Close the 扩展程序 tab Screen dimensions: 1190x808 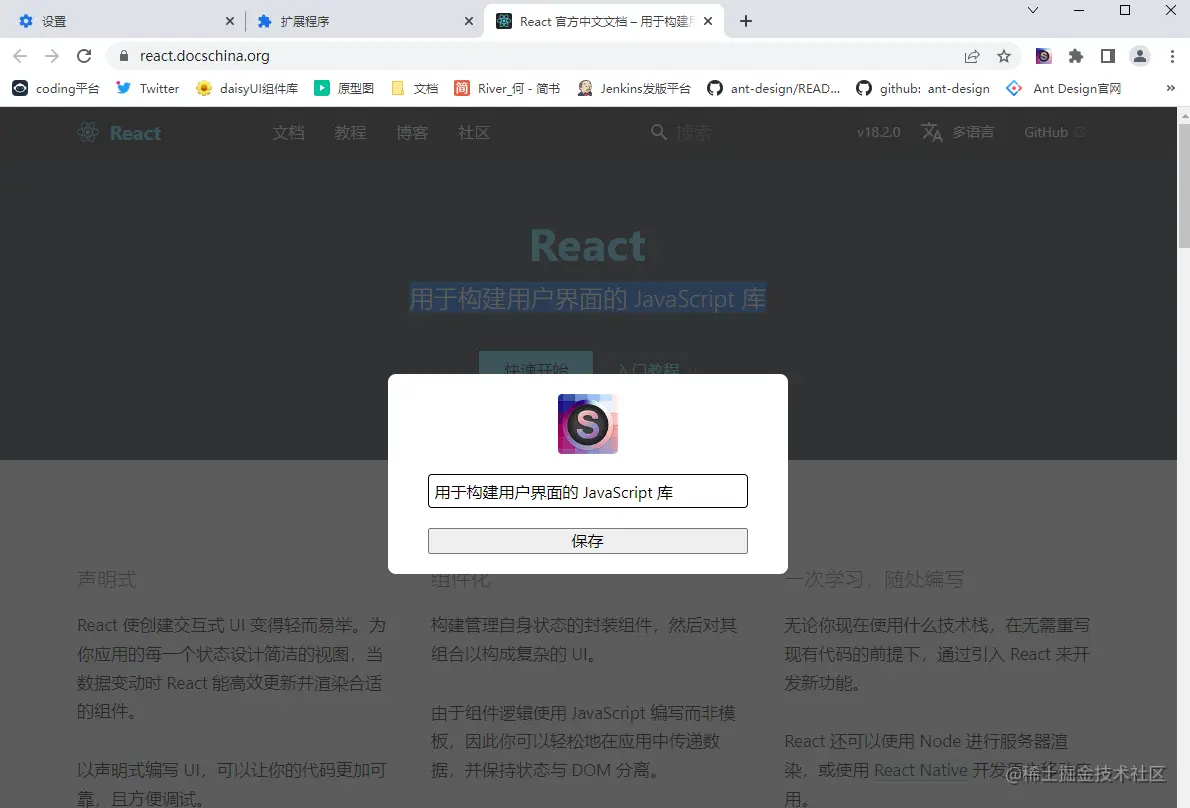(x=469, y=21)
